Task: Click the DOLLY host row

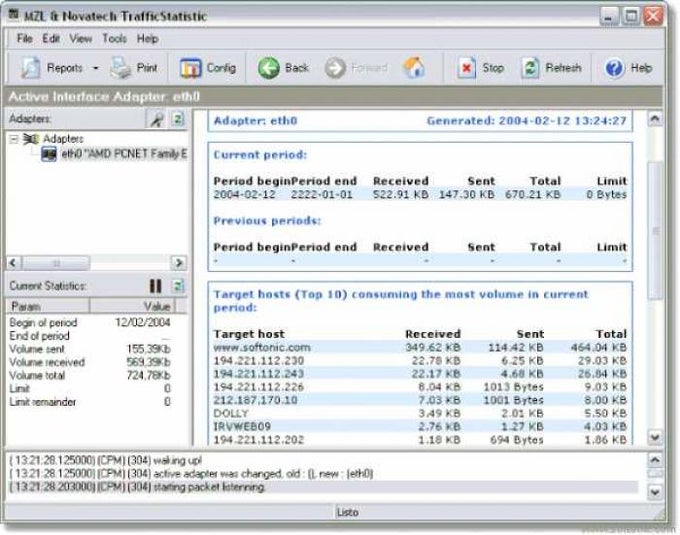Action: point(420,414)
